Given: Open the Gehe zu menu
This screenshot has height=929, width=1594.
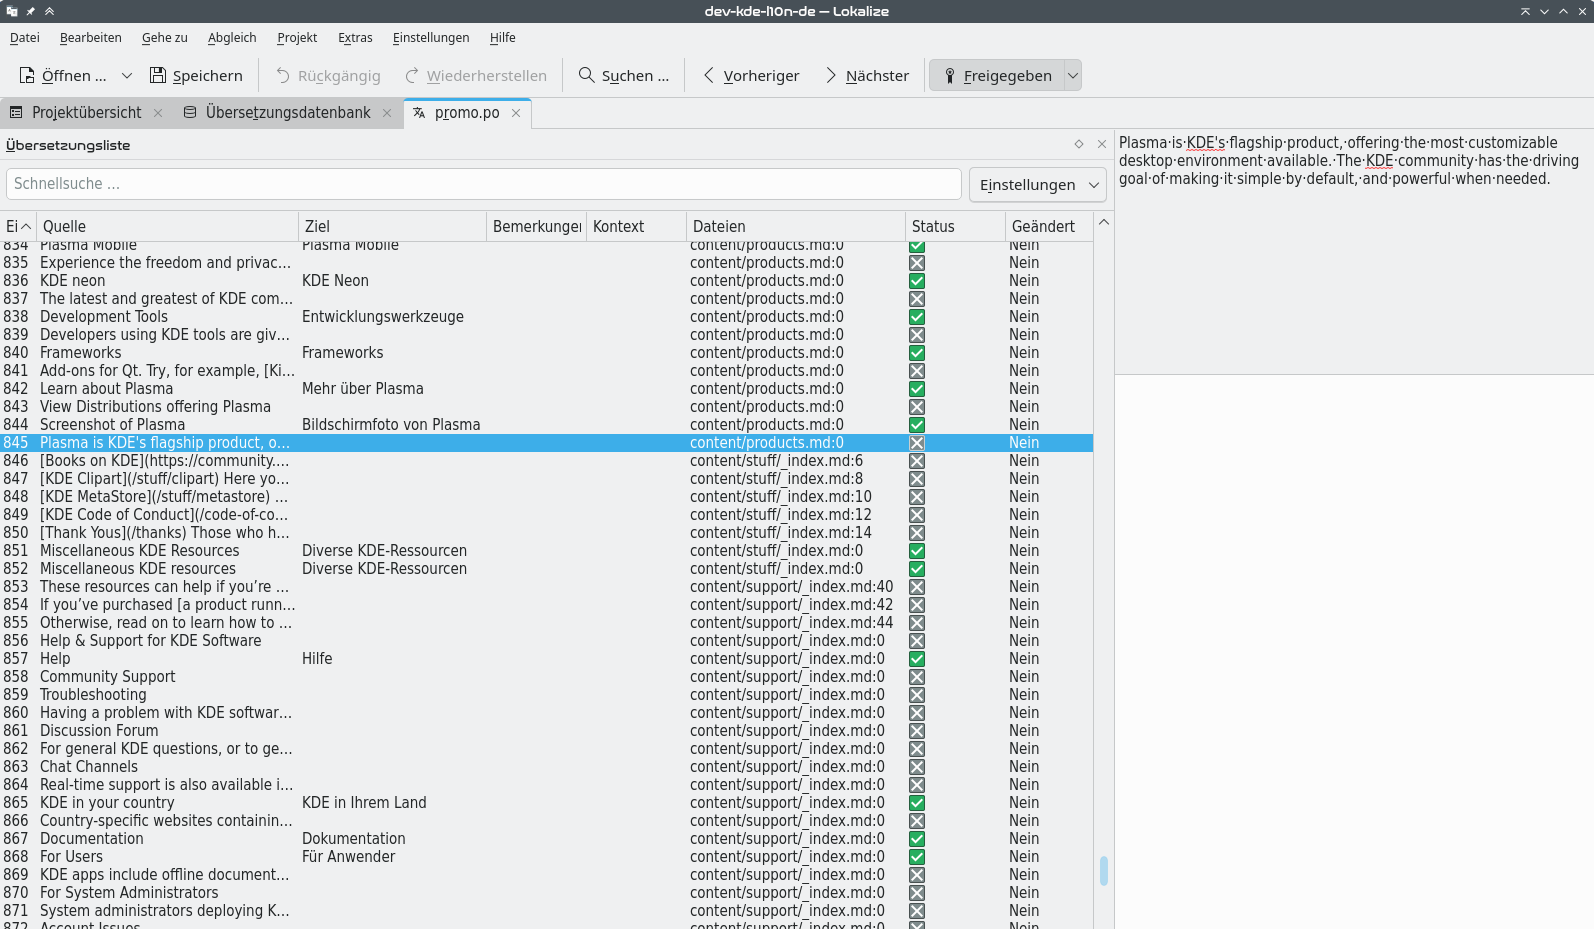Looking at the screenshot, I should [165, 37].
